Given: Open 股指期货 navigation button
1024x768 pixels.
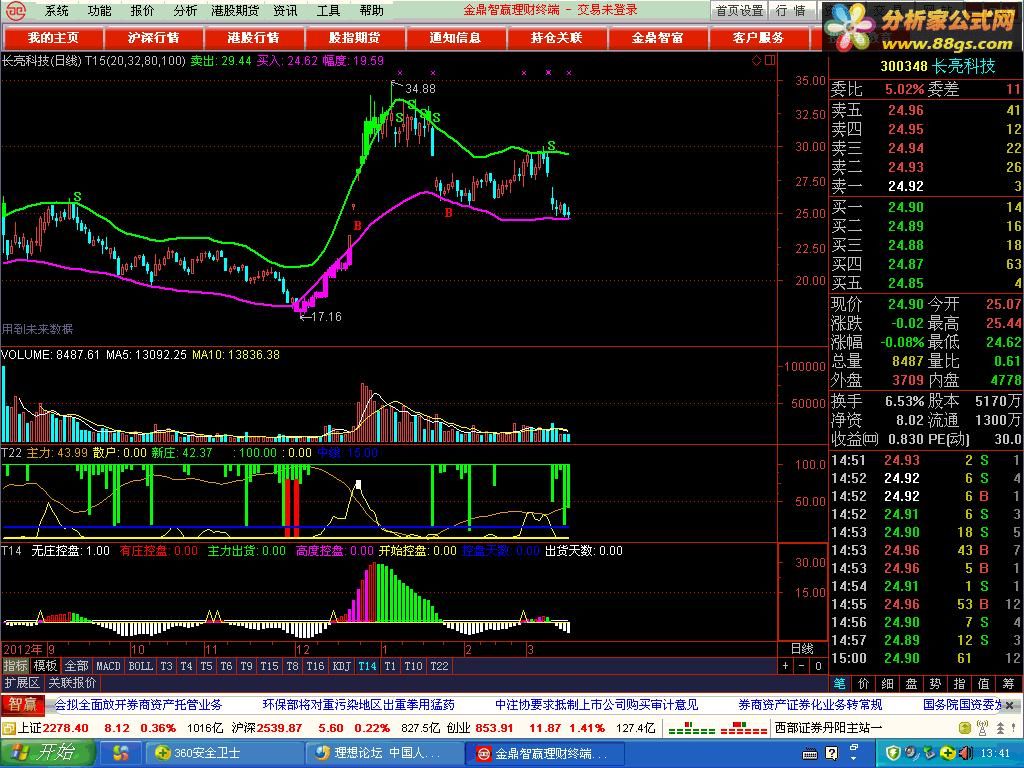Looking at the screenshot, I should 355,38.
